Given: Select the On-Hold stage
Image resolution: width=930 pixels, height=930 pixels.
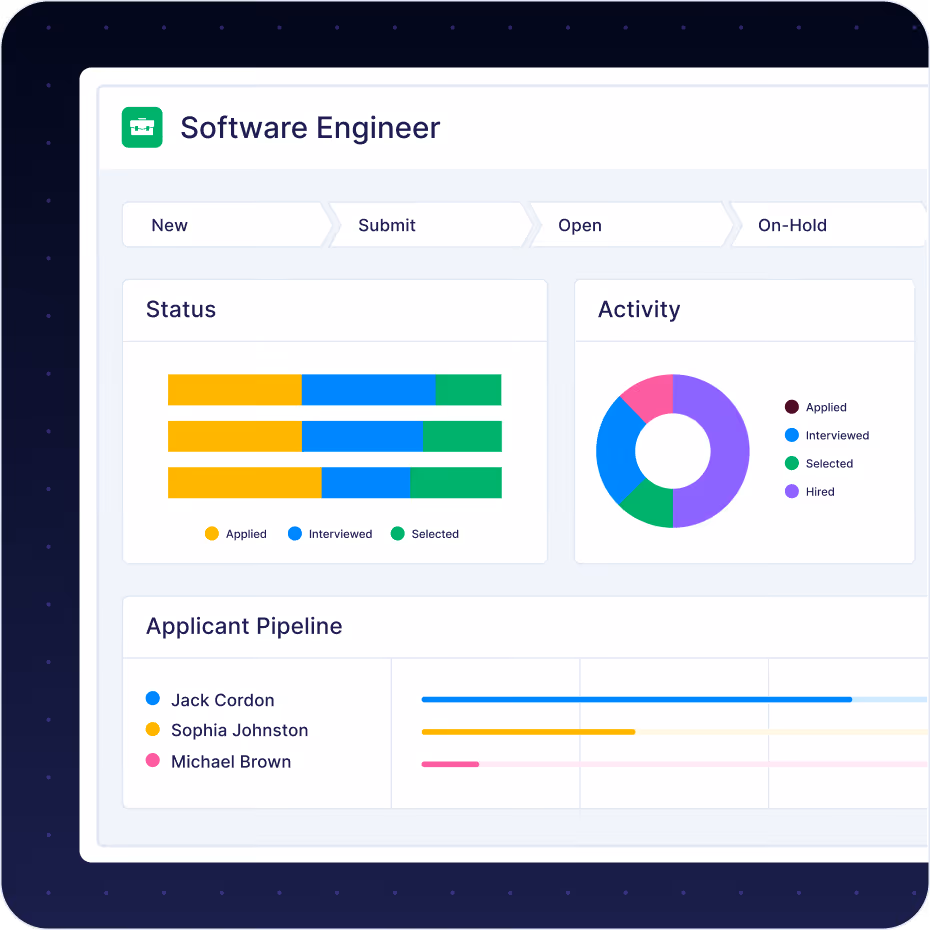Looking at the screenshot, I should [x=829, y=225].
